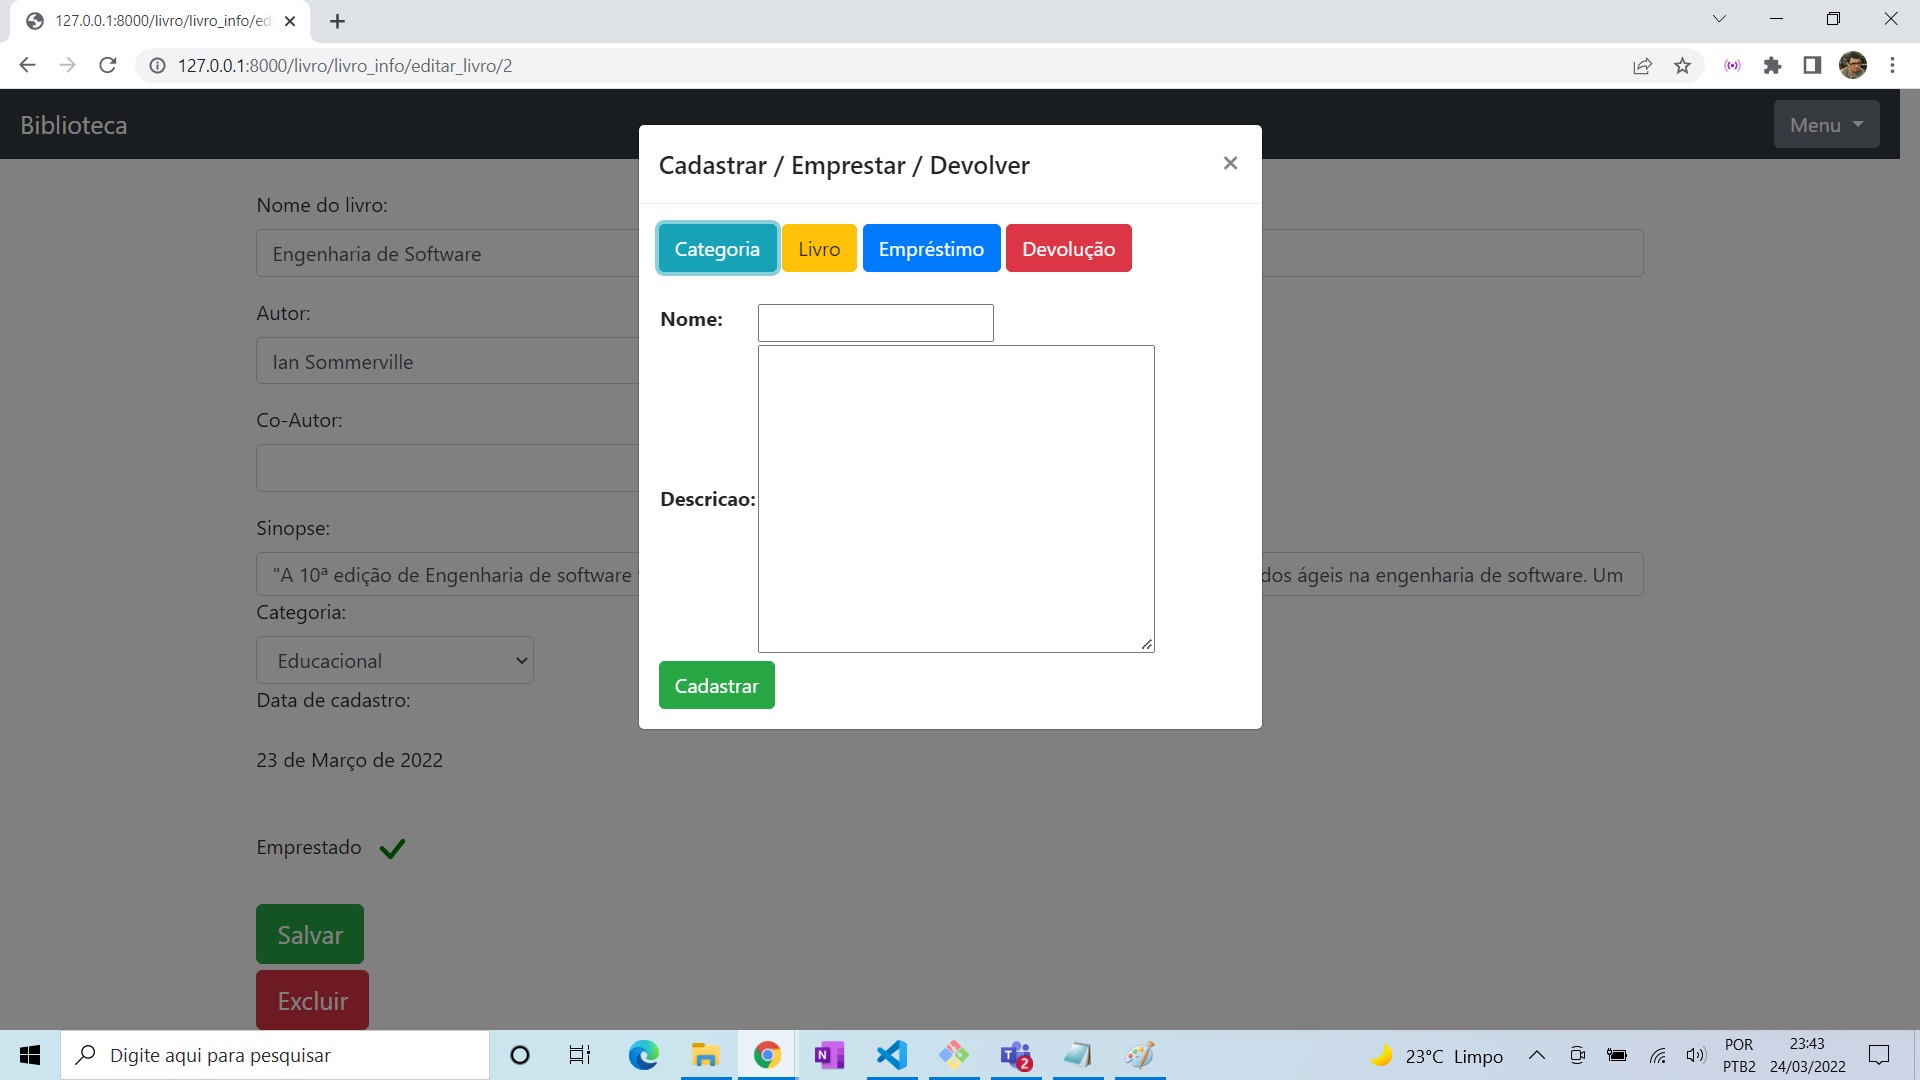Image resolution: width=1920 pixels, height=1080 pixels.
Task: Click the page info icon in address bar
Action: pos(157,66)
